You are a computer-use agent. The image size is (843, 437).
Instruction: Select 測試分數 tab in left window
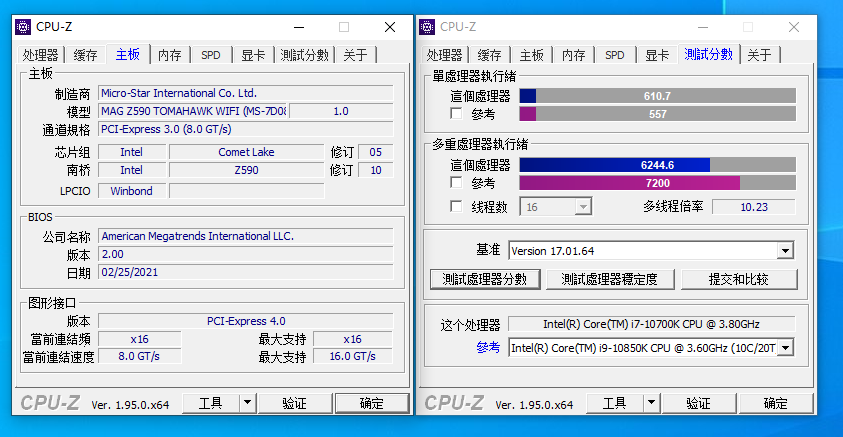(304, 55)
